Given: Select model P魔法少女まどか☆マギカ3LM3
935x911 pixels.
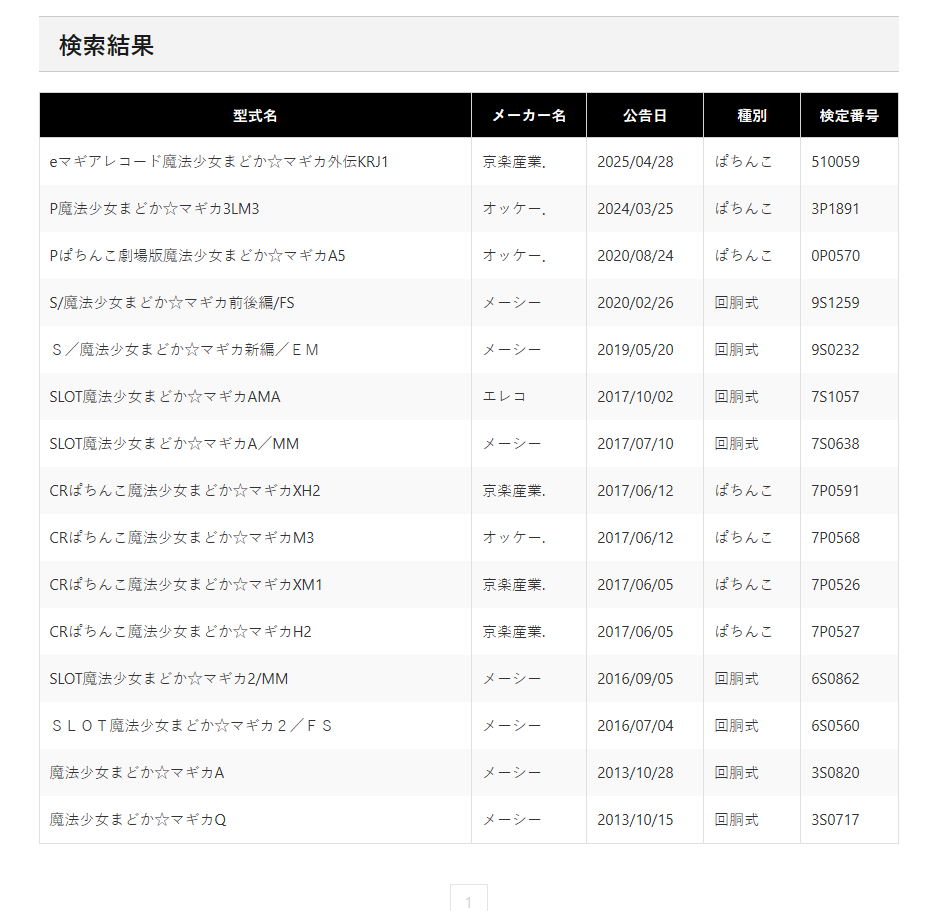Looking at the screenshot, I should coord(154,209).
